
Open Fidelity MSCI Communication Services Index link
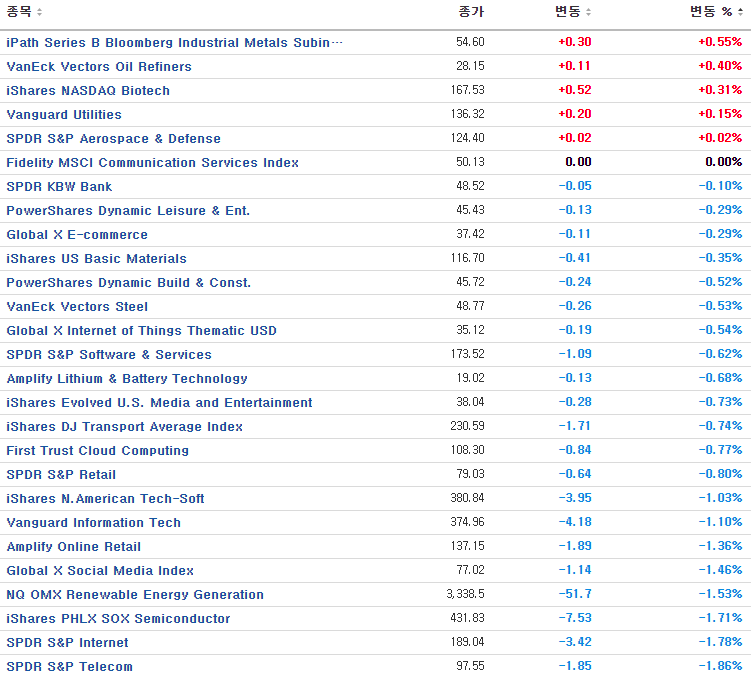click(152, 162)
